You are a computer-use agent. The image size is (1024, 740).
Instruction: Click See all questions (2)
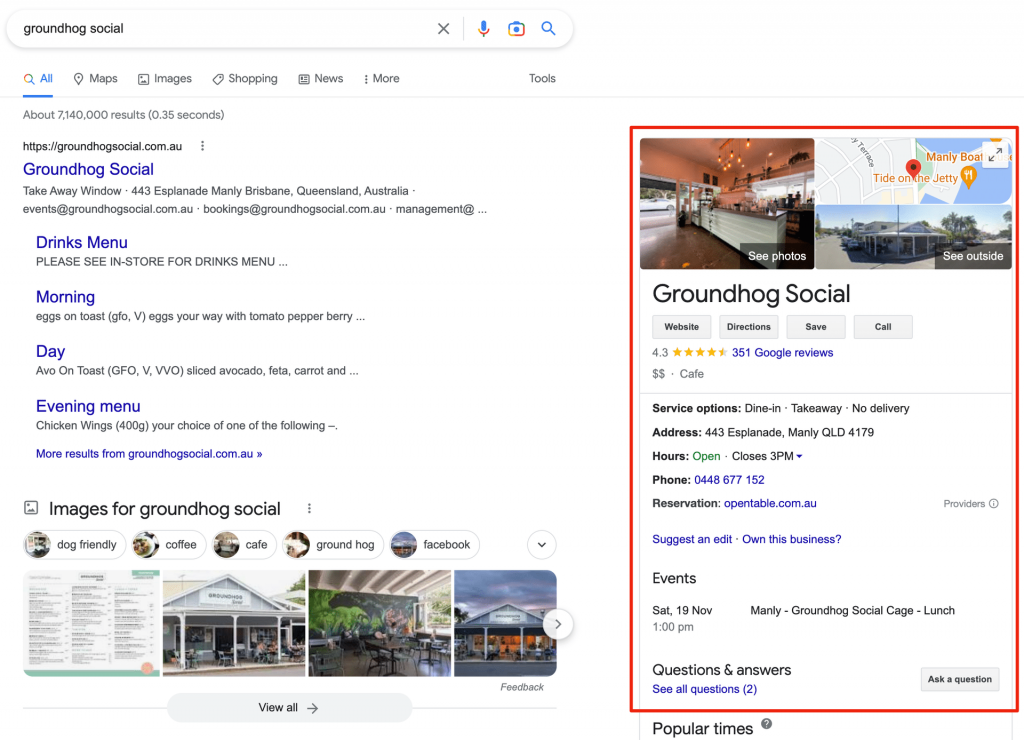(x=704, y=690)
